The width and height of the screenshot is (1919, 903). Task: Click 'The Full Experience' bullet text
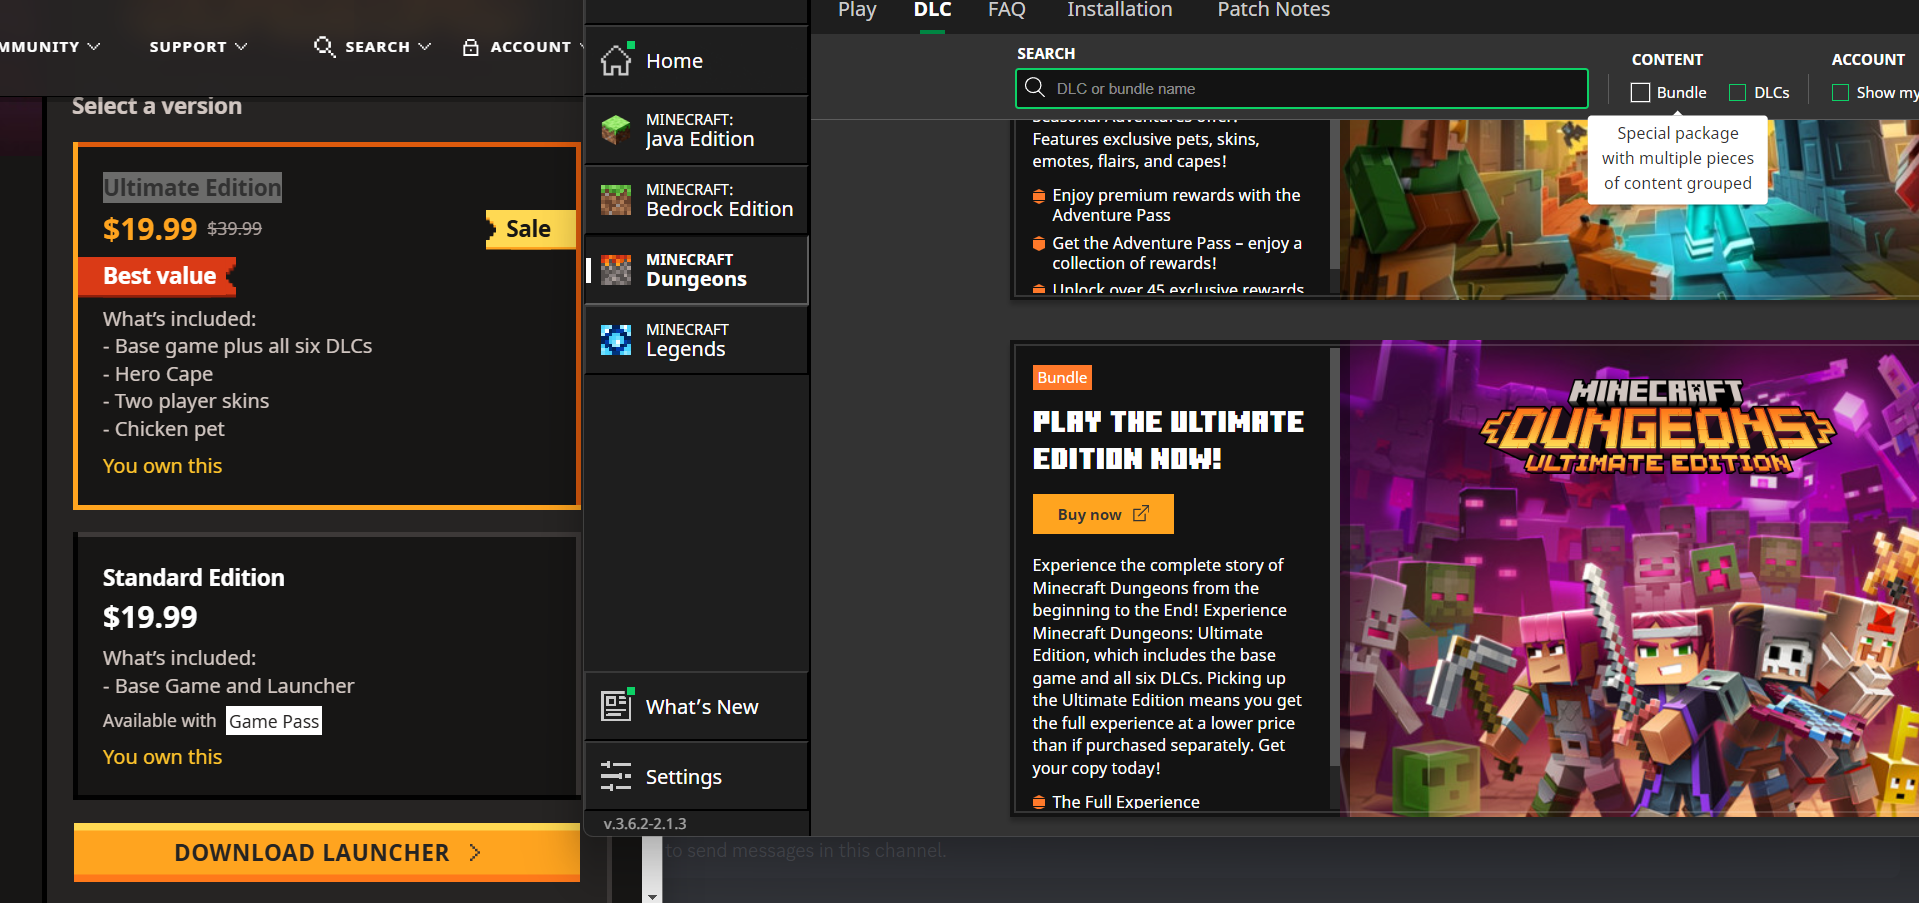tap(1126, 802)
